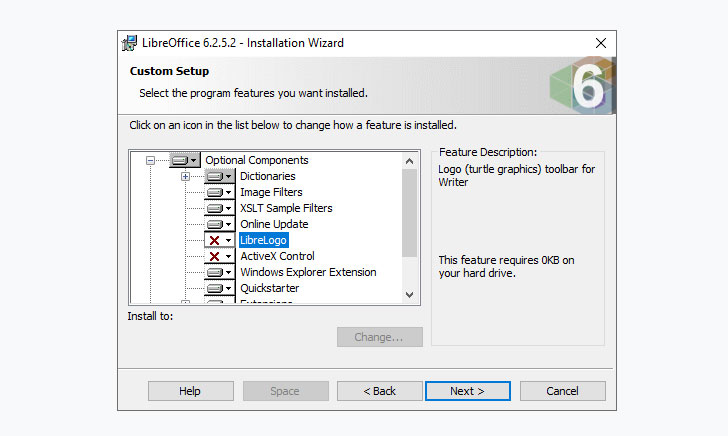Expand the Dictionaries tree node
The height and width of the screenshot is (436, 728).
point(185,176)
